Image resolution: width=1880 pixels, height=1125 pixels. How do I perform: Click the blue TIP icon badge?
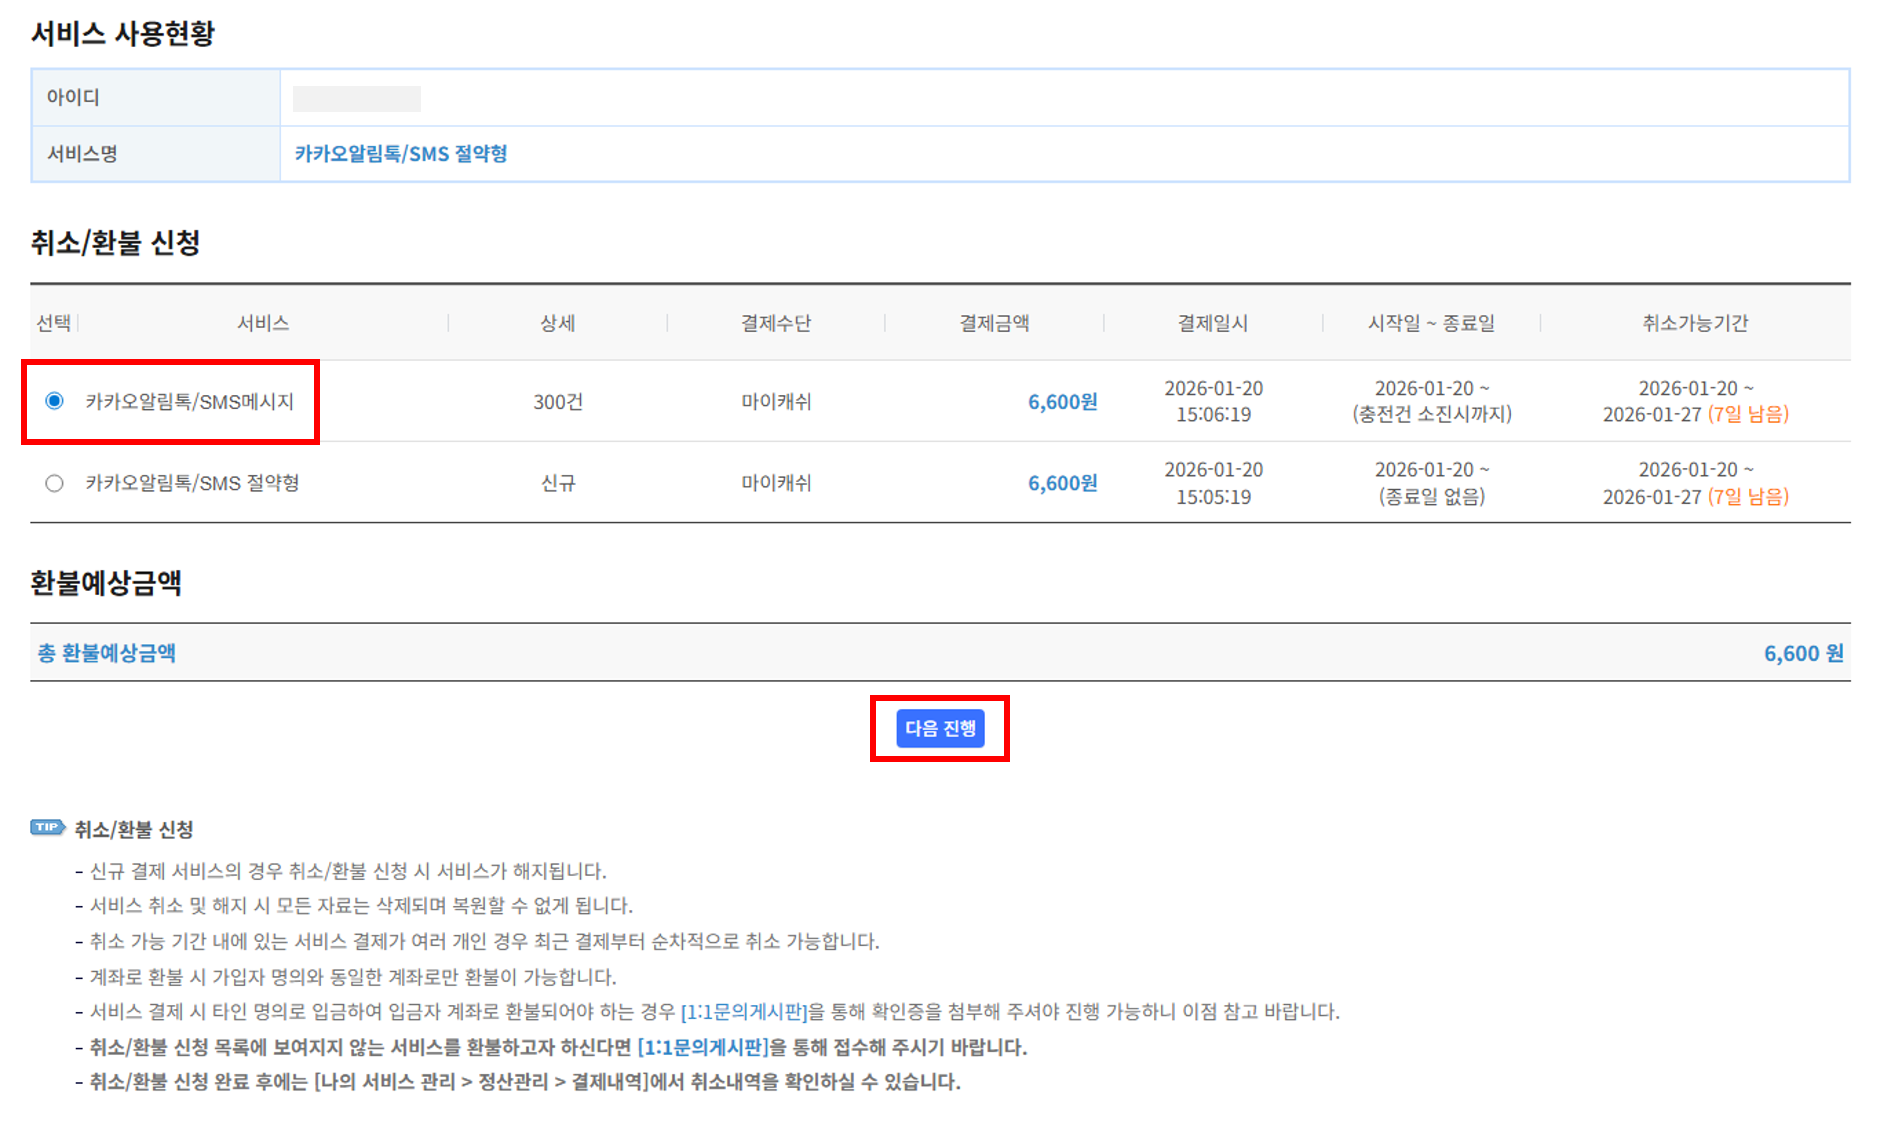(47, 828)
